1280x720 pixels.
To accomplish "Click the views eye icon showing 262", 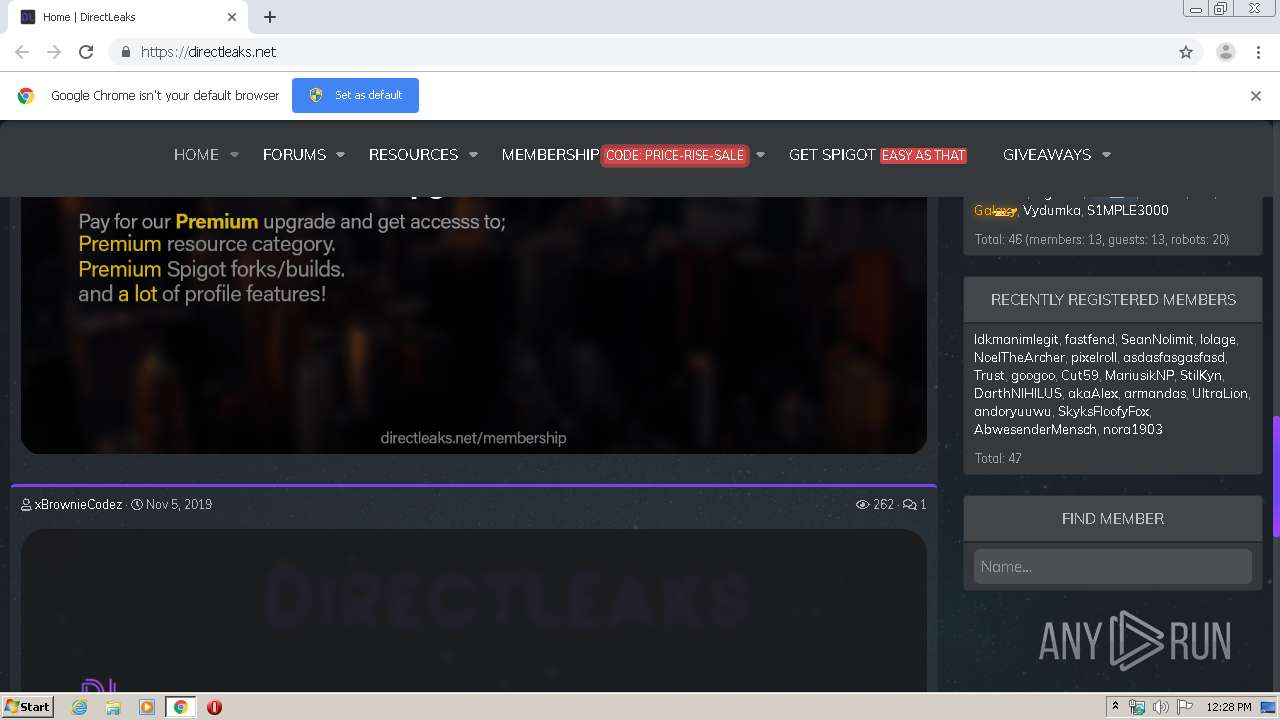I will pyautogui.click(x=862, y=505).
